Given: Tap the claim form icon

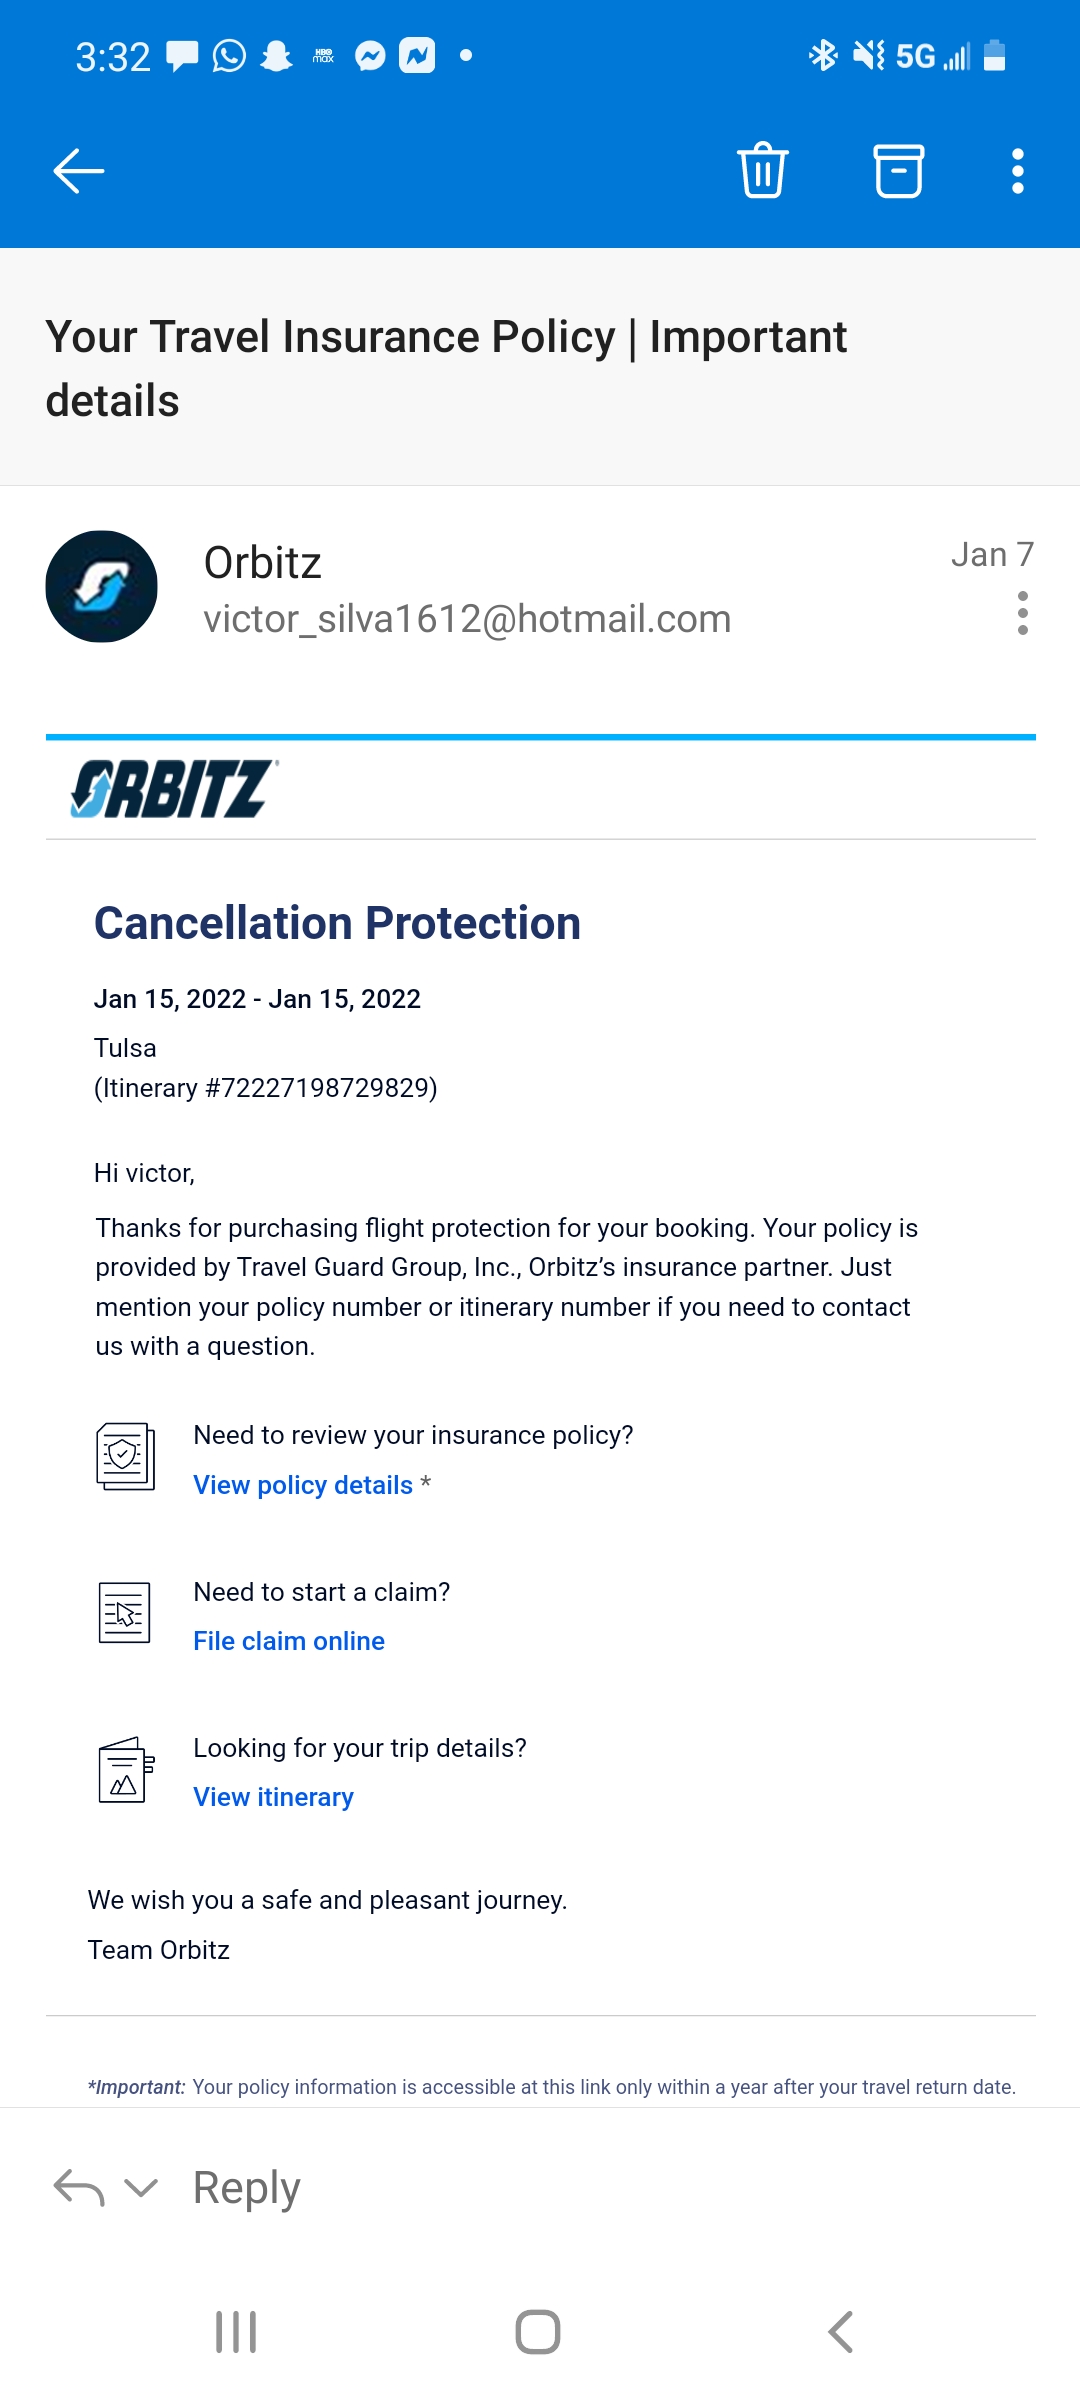Looking at the screenshot, I should point(125,1612).
